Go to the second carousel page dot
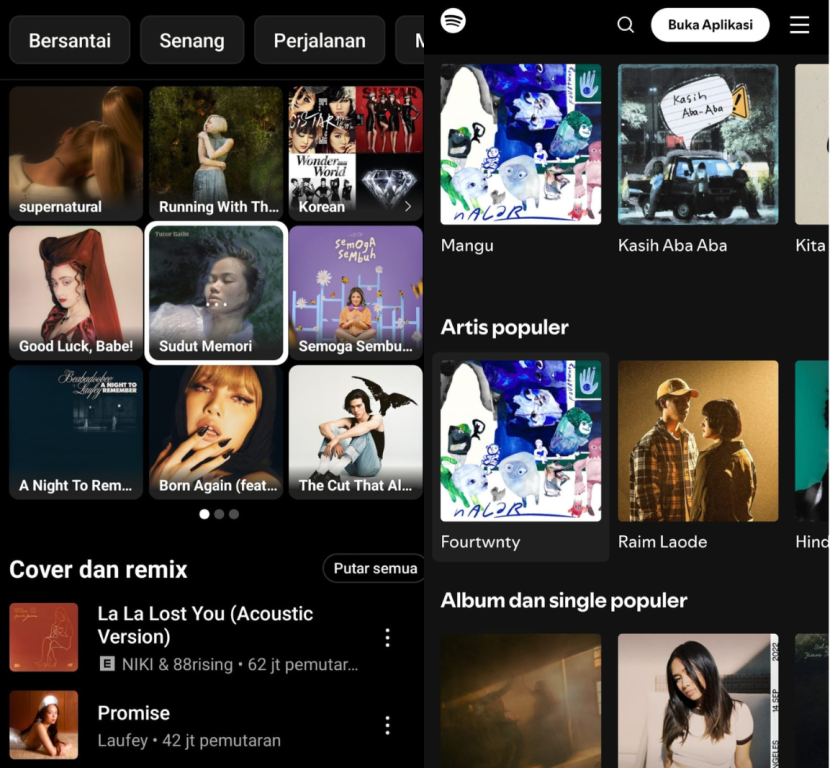The image size is (830, 768). coord(219,514)
